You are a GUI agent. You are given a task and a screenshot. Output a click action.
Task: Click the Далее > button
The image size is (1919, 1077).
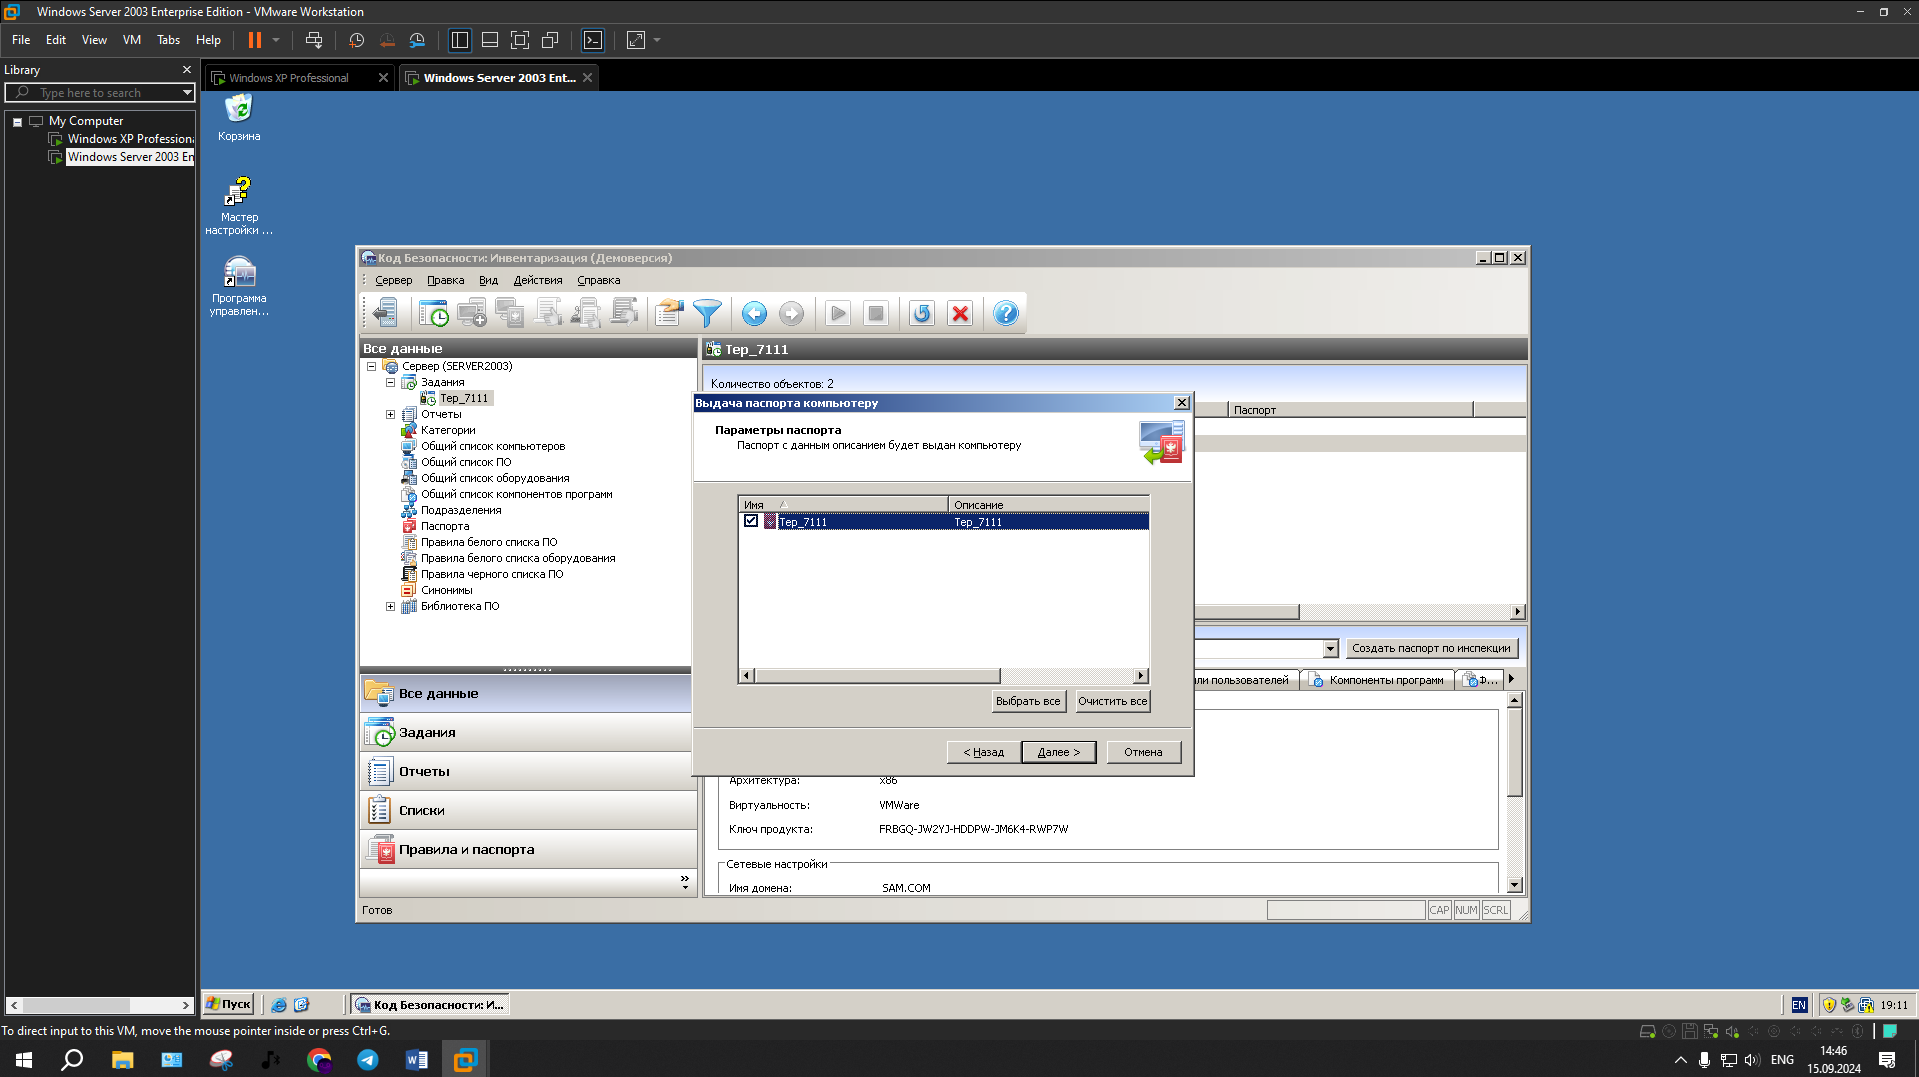point(1058,752)
